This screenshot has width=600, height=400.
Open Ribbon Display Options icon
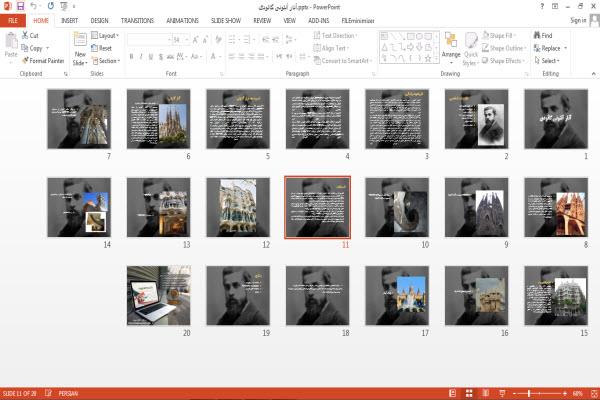pyautogui.click(x=554, y=7)
